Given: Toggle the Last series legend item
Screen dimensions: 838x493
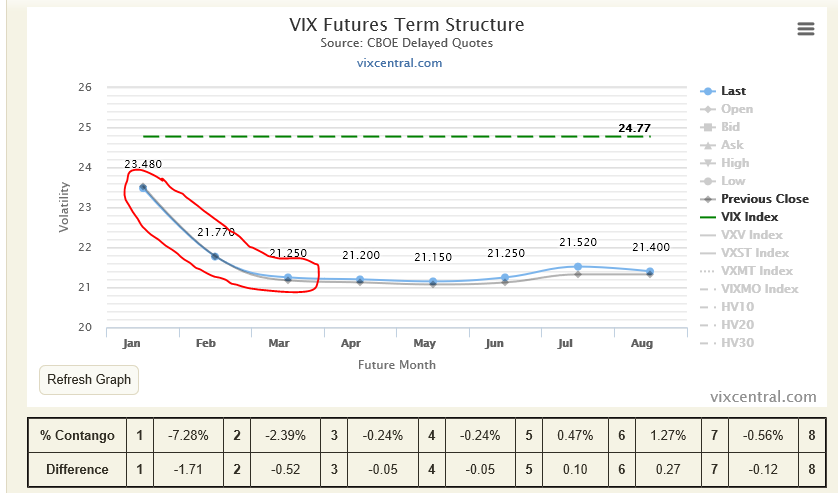Looking at the screenshot, I should [733, 91].
